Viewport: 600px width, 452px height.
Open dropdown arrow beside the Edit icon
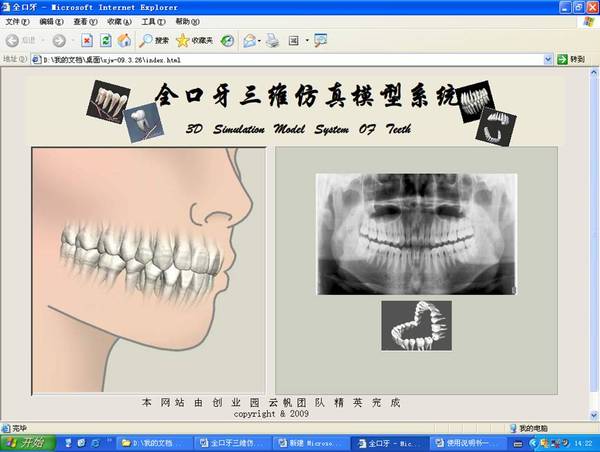(x=307, y=40)
